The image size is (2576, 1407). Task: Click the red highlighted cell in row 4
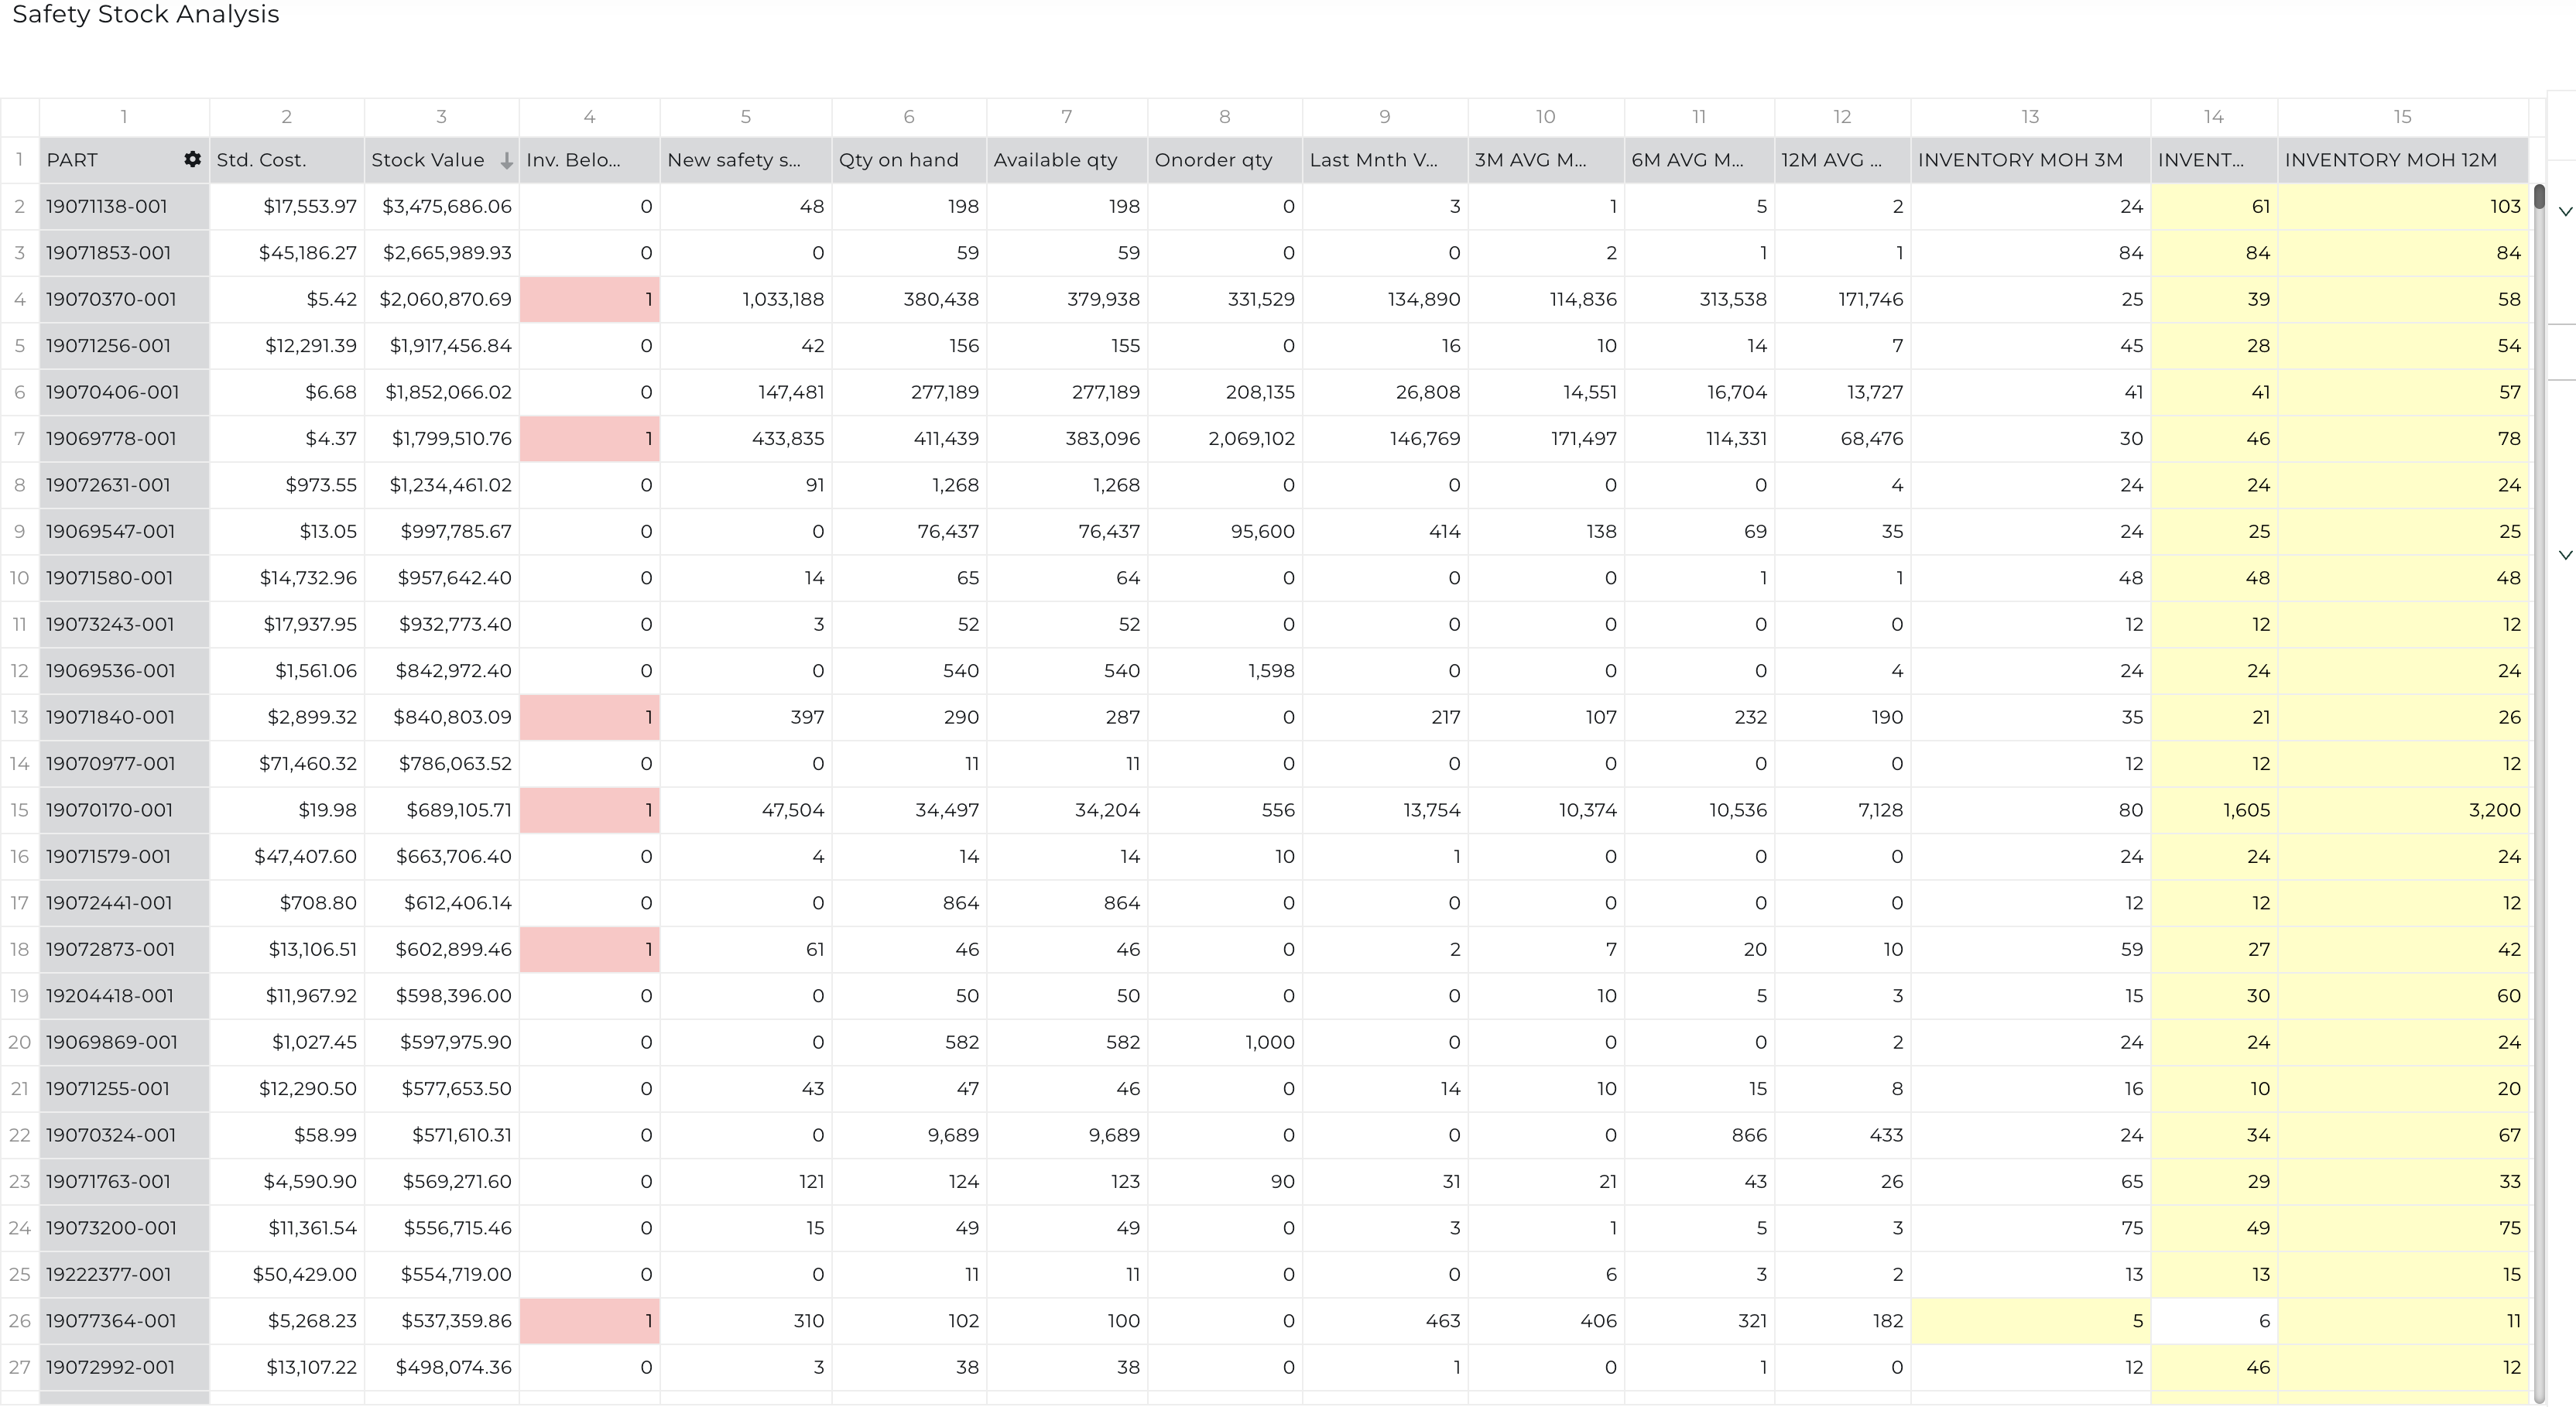(590, 299)
